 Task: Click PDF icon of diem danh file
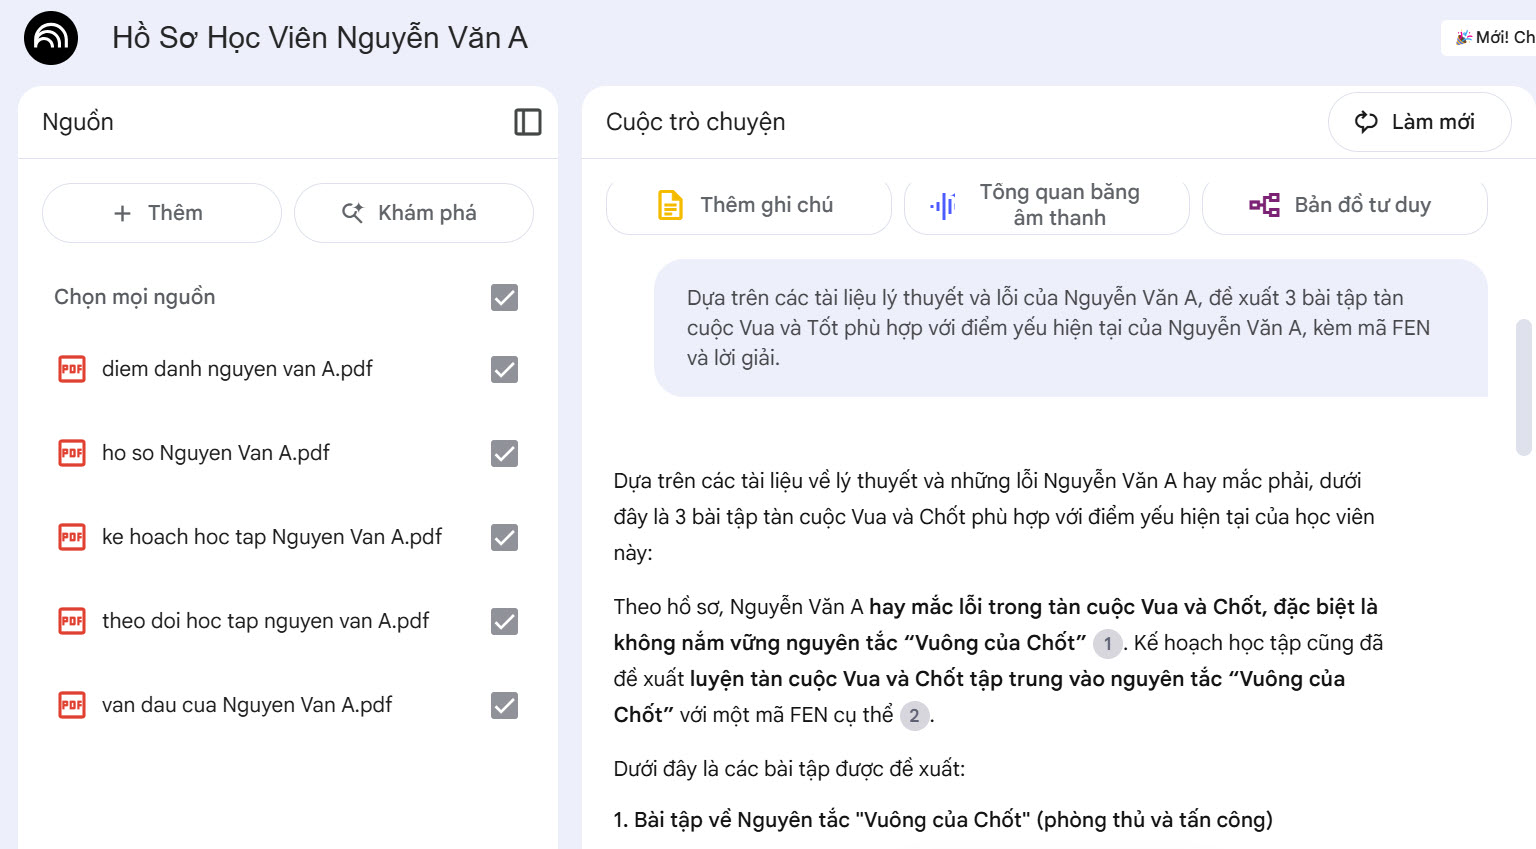72,369
